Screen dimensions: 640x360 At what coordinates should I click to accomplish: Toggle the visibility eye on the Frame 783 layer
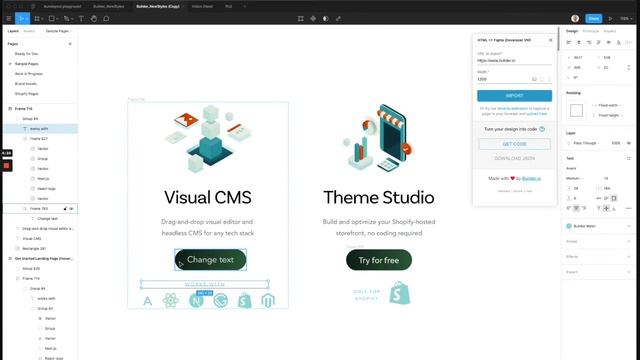(71, 209)
